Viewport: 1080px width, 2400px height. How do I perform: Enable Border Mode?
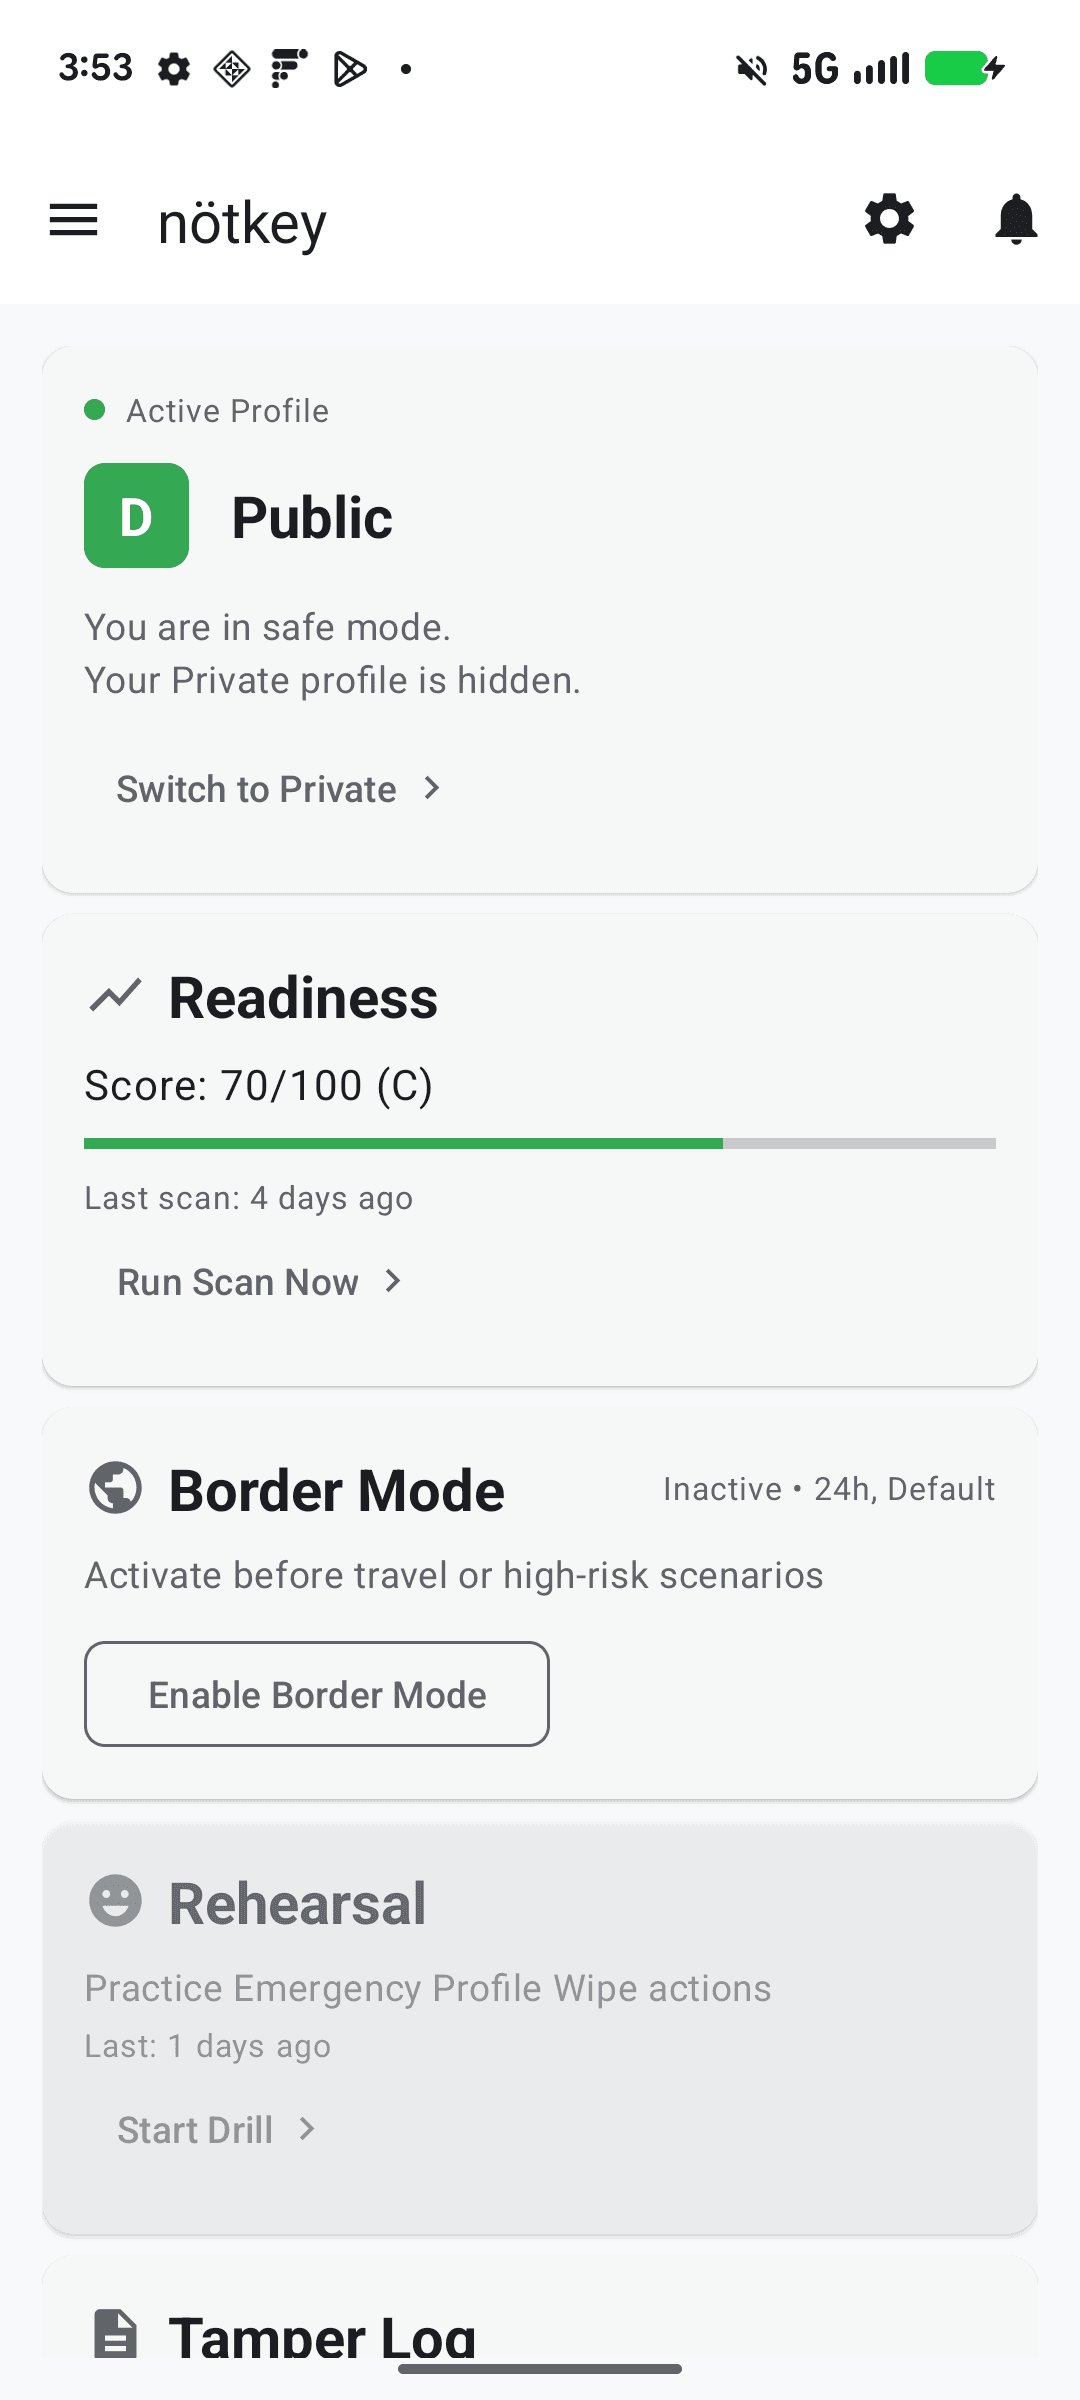tap(316, 1694)
